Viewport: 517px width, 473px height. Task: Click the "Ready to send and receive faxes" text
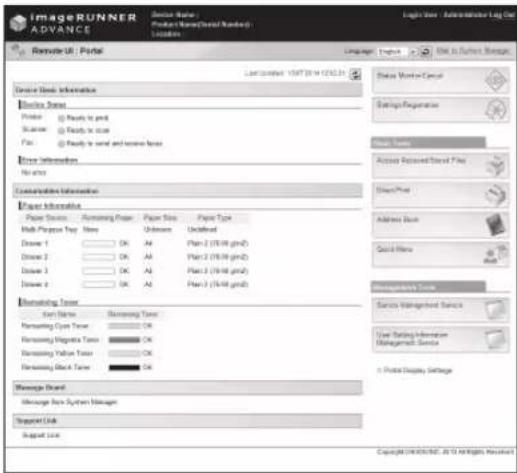[114, 144]
